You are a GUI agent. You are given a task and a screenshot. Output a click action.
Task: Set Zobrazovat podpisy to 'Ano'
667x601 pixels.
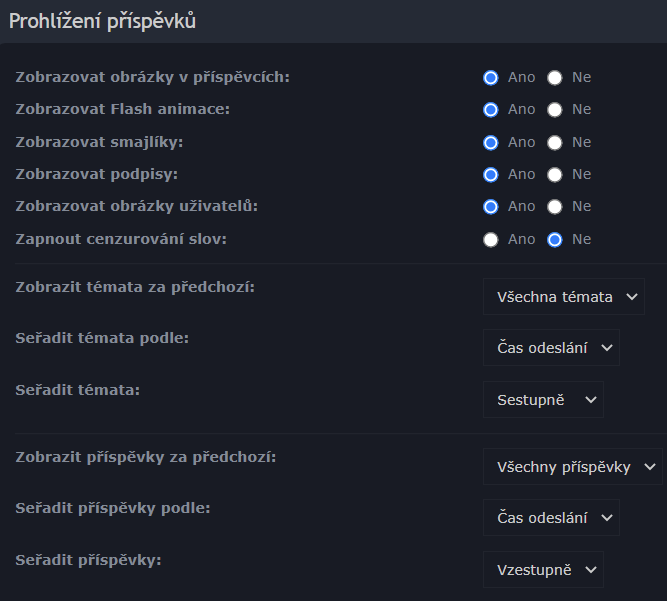tap(490, 174)
